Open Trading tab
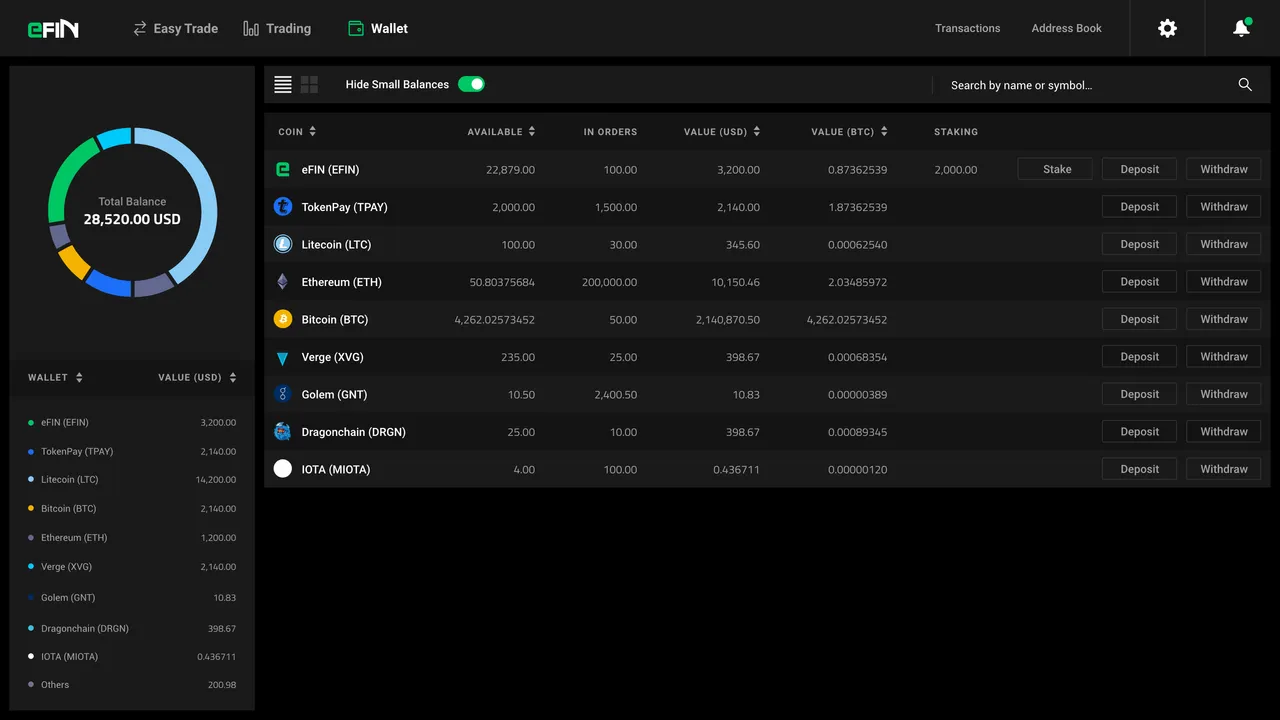 (277, 28)
